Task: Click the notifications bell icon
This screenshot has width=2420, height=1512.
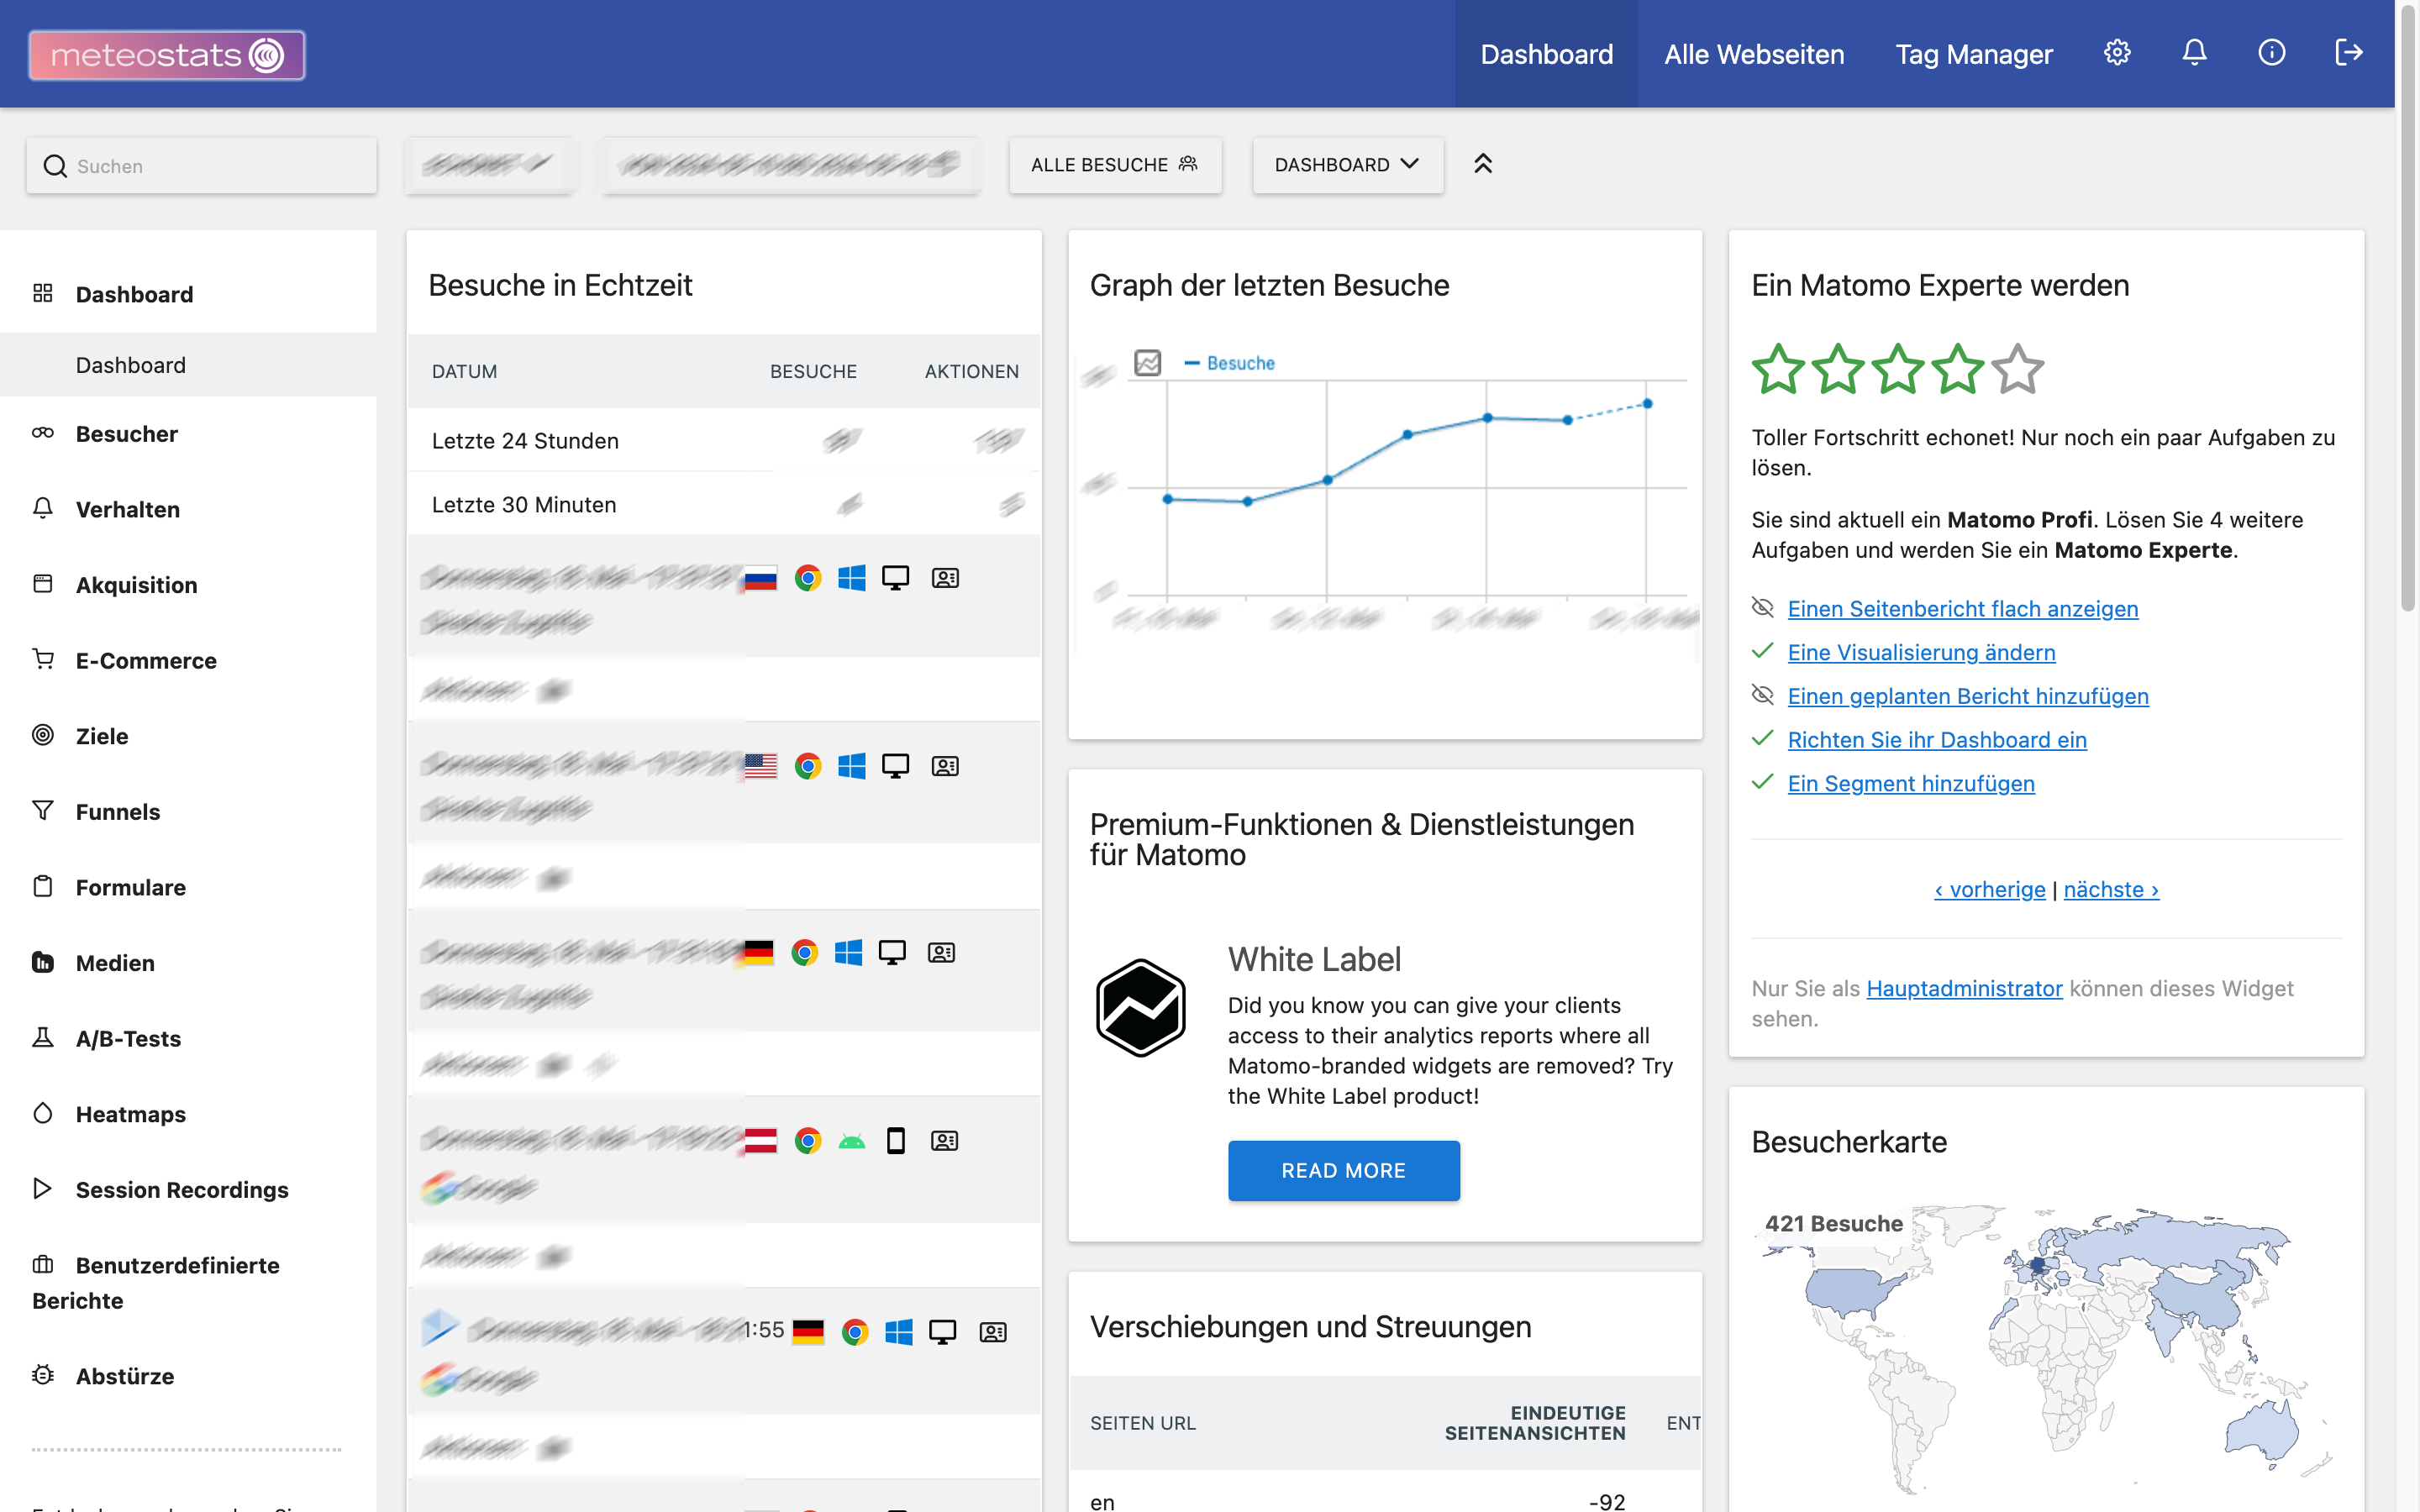Action: [x=2194, y=53]
